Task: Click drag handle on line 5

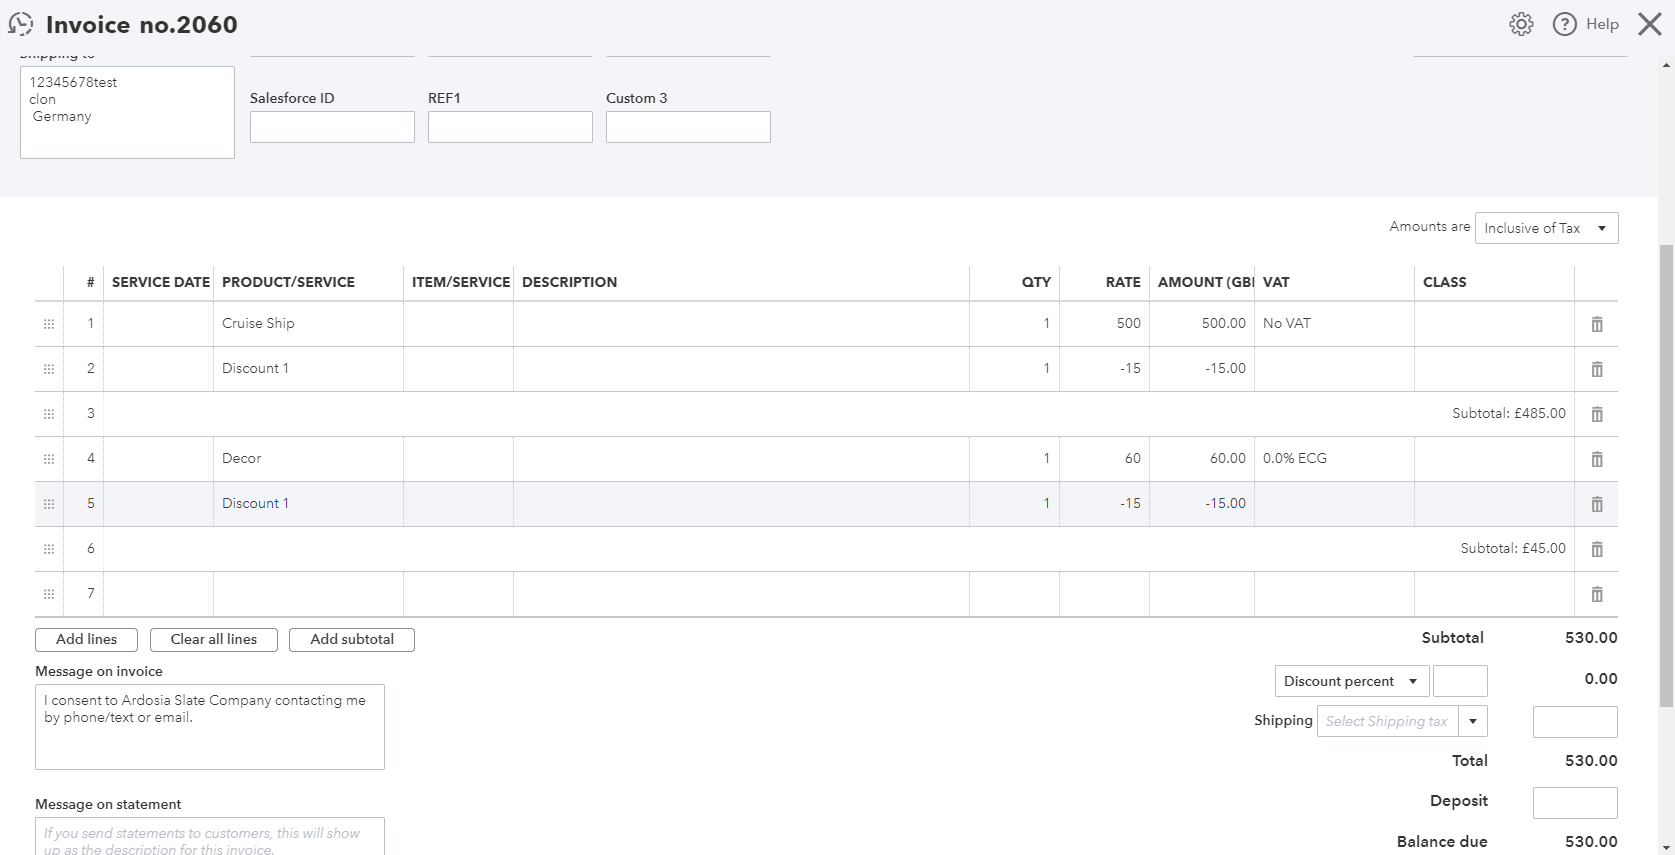Action: pyautogui.click(x=49, y=504)
